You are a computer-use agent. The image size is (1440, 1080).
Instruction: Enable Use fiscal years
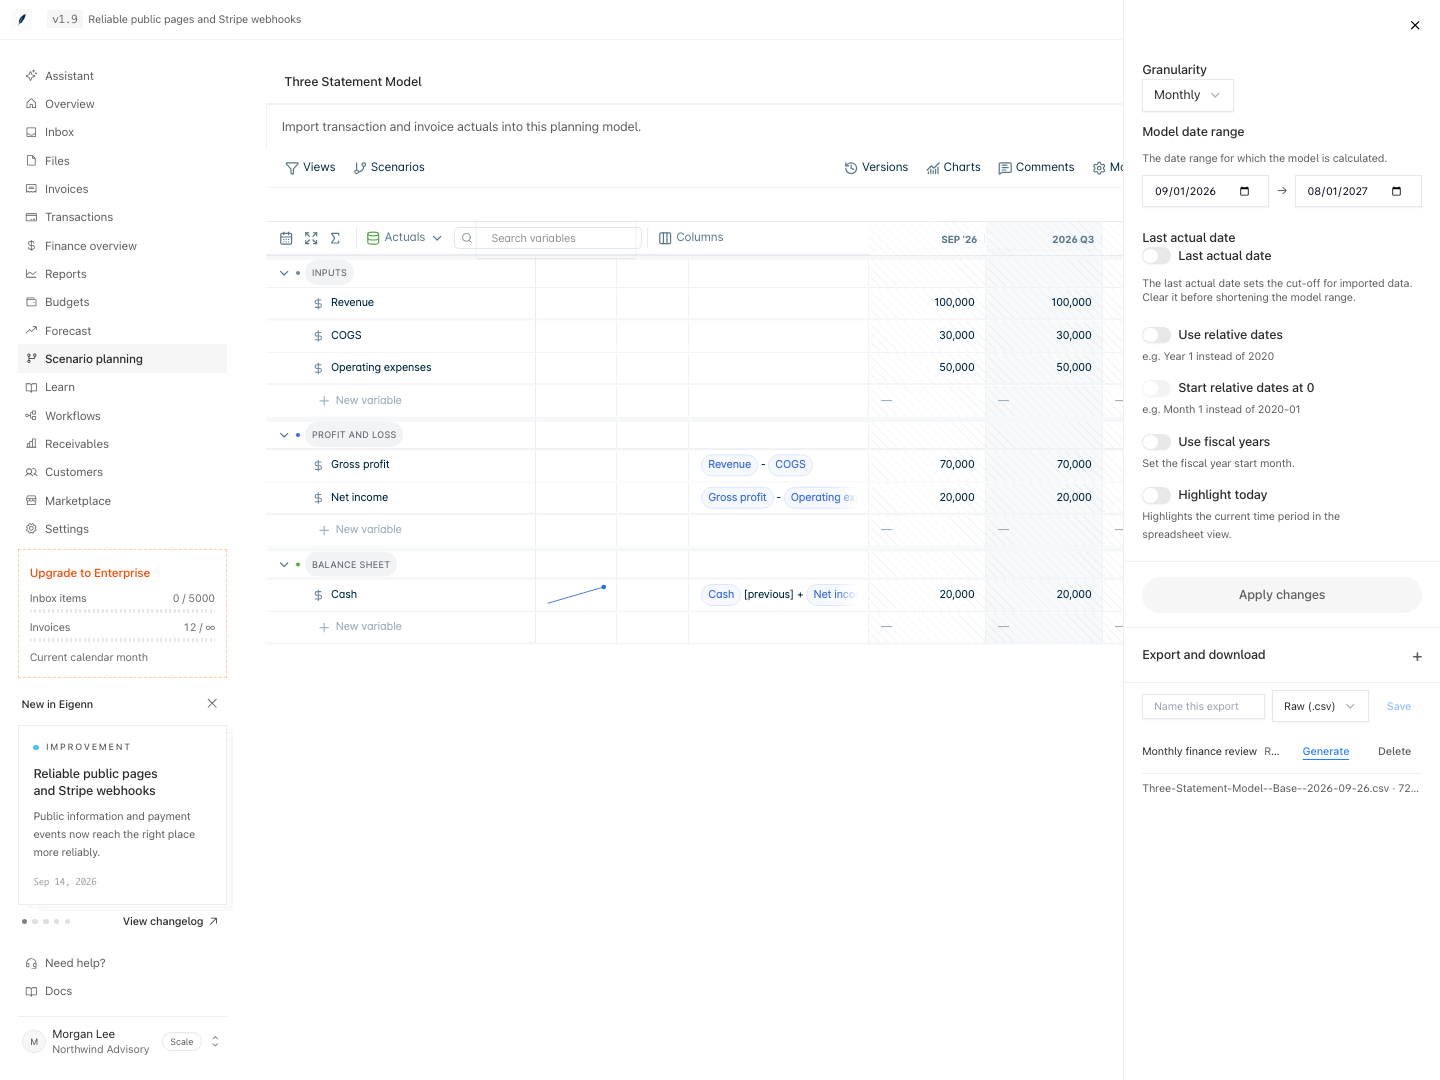point(1157,442)
